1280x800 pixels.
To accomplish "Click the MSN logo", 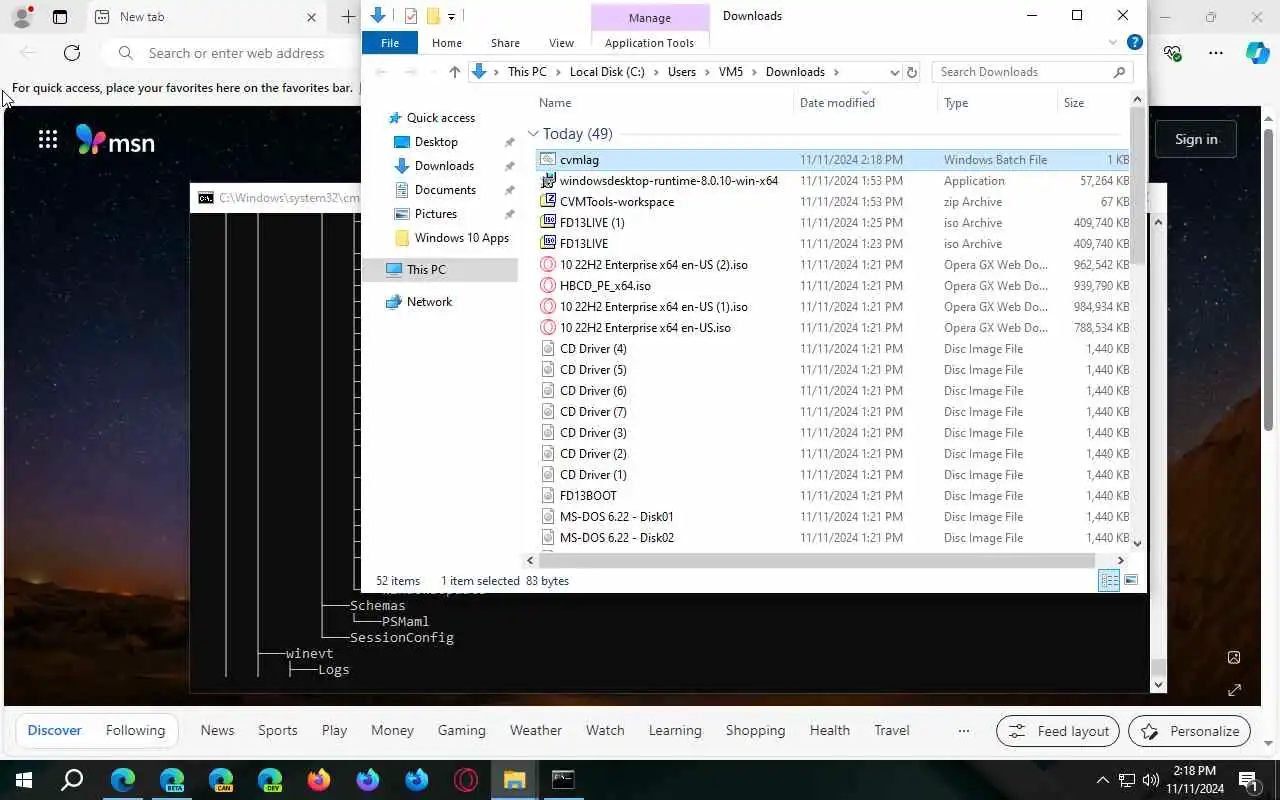I will pyautogui.click(x=115, y=140).
